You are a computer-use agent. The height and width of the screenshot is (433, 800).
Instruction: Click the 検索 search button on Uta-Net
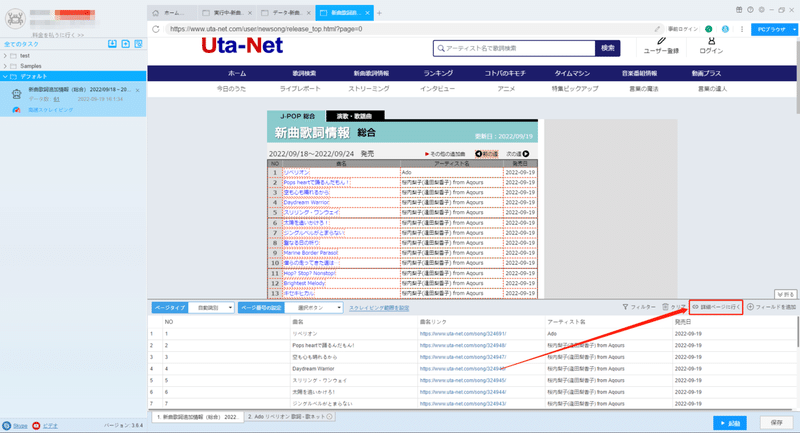tap(608, 48)
